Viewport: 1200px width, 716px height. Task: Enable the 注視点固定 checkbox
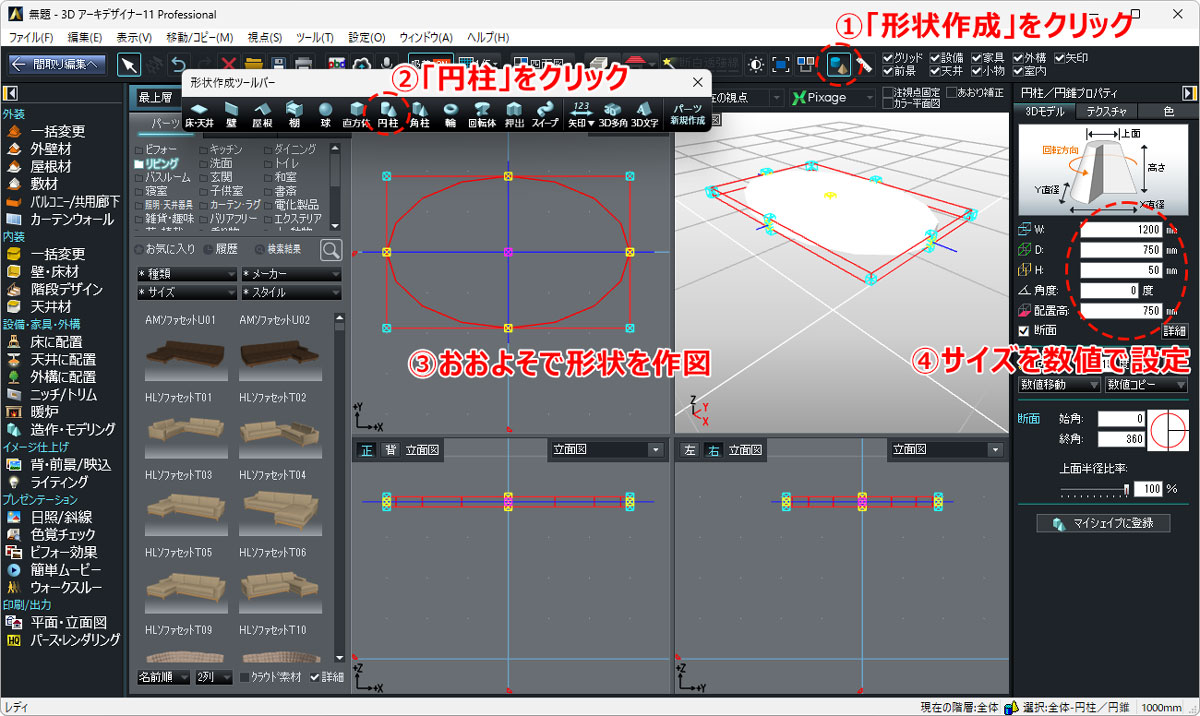888,92
